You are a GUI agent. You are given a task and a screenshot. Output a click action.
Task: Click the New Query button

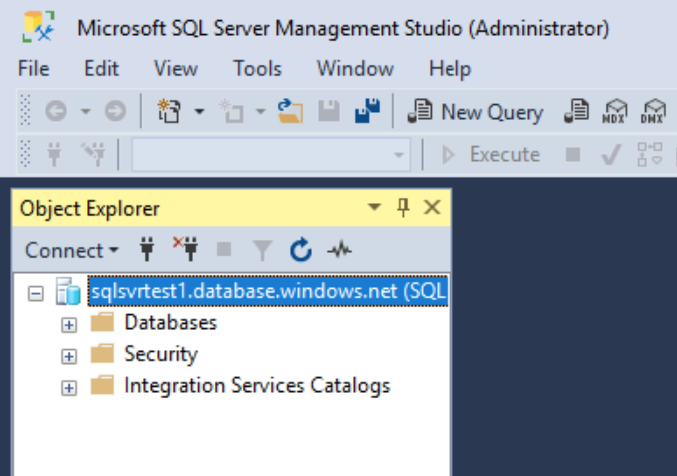point(475,112)
